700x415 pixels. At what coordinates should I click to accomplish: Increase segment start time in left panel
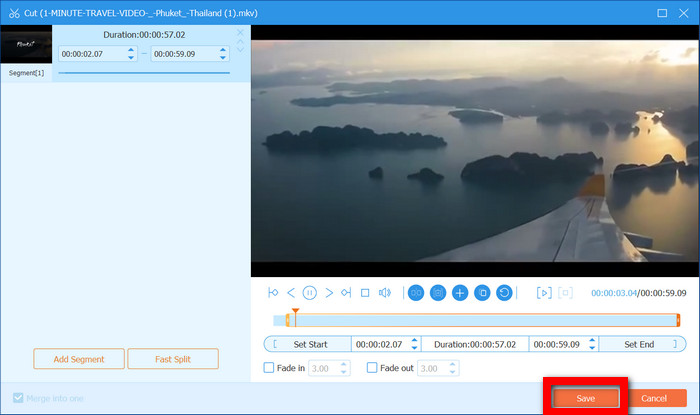point(131,50)
